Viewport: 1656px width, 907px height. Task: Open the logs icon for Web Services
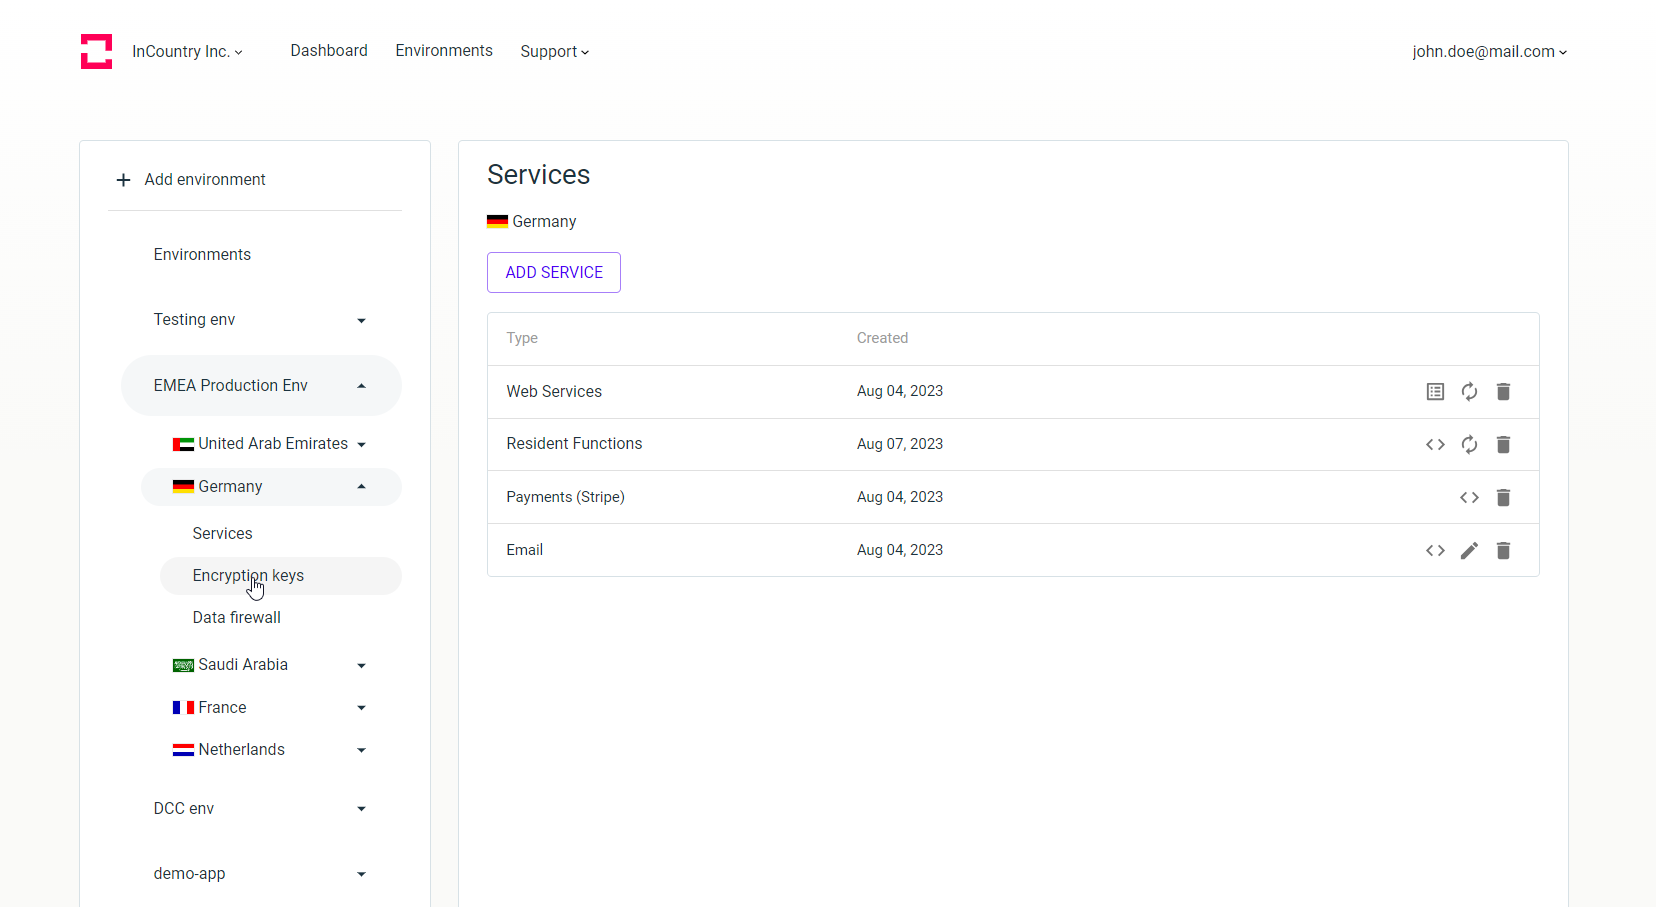pos(1435,391)
